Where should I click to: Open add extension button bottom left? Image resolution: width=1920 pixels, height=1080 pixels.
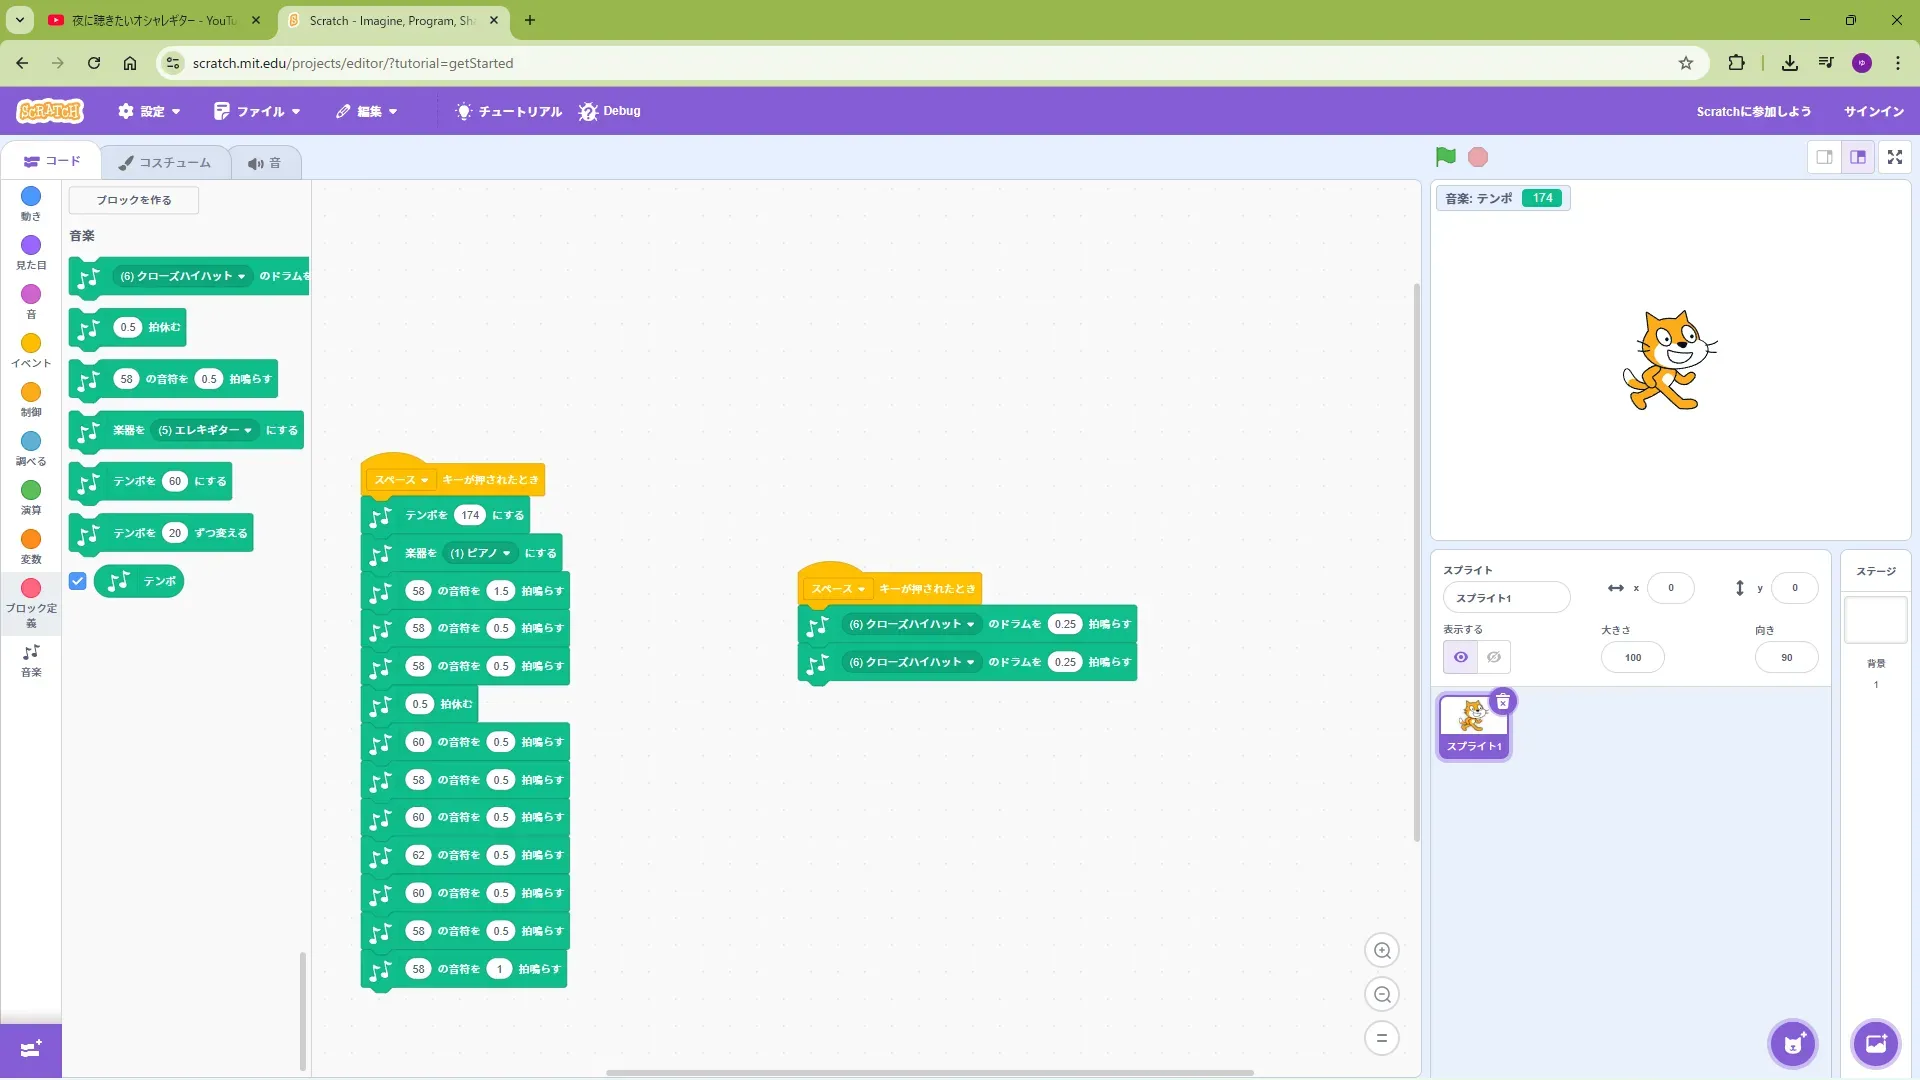(31, 1049)
